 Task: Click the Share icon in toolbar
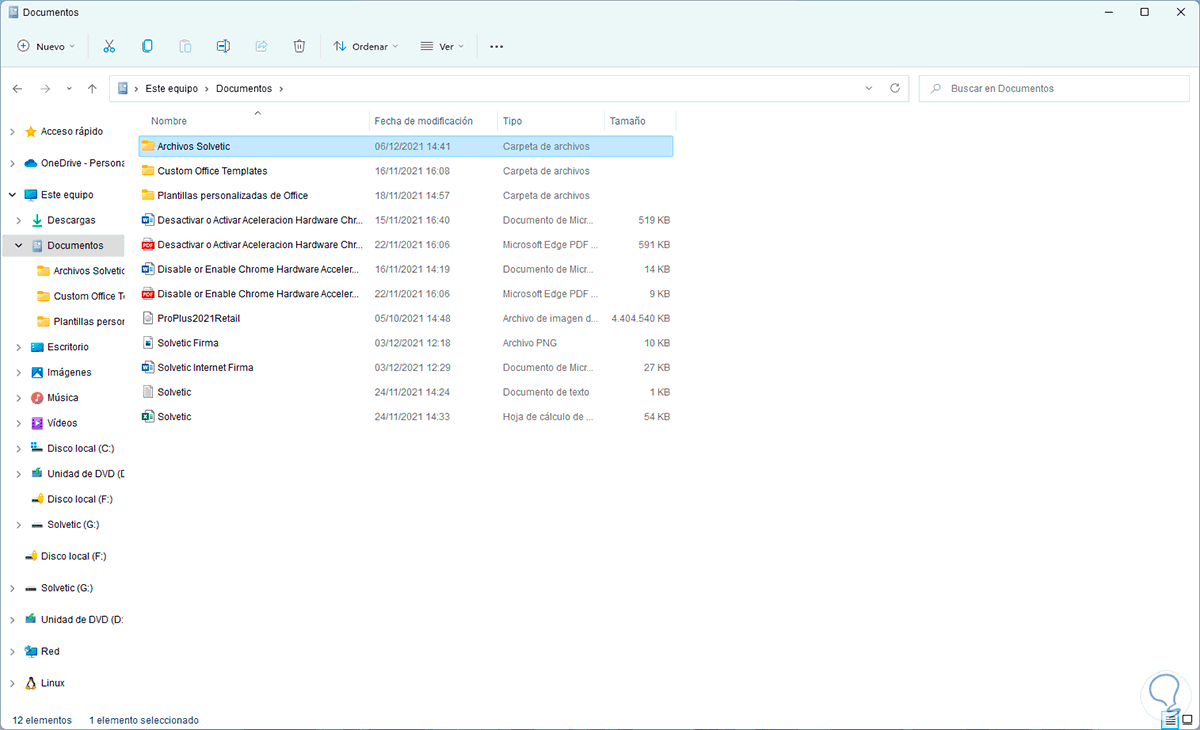tap(261, 46)
